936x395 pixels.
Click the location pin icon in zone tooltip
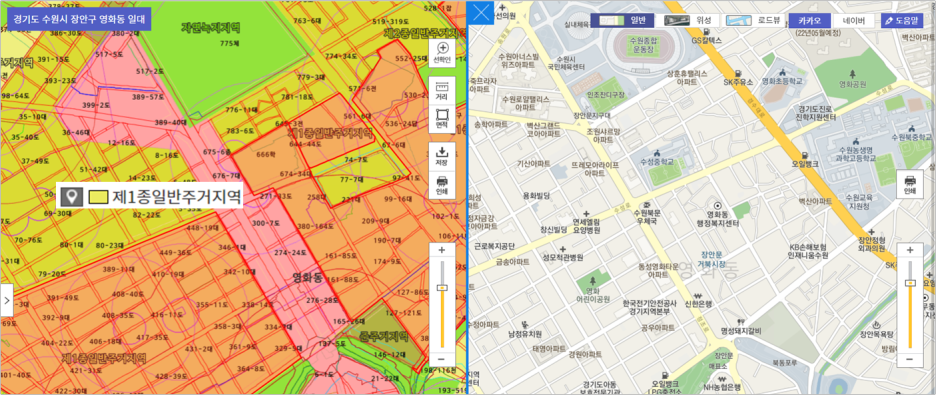(73, 196)
